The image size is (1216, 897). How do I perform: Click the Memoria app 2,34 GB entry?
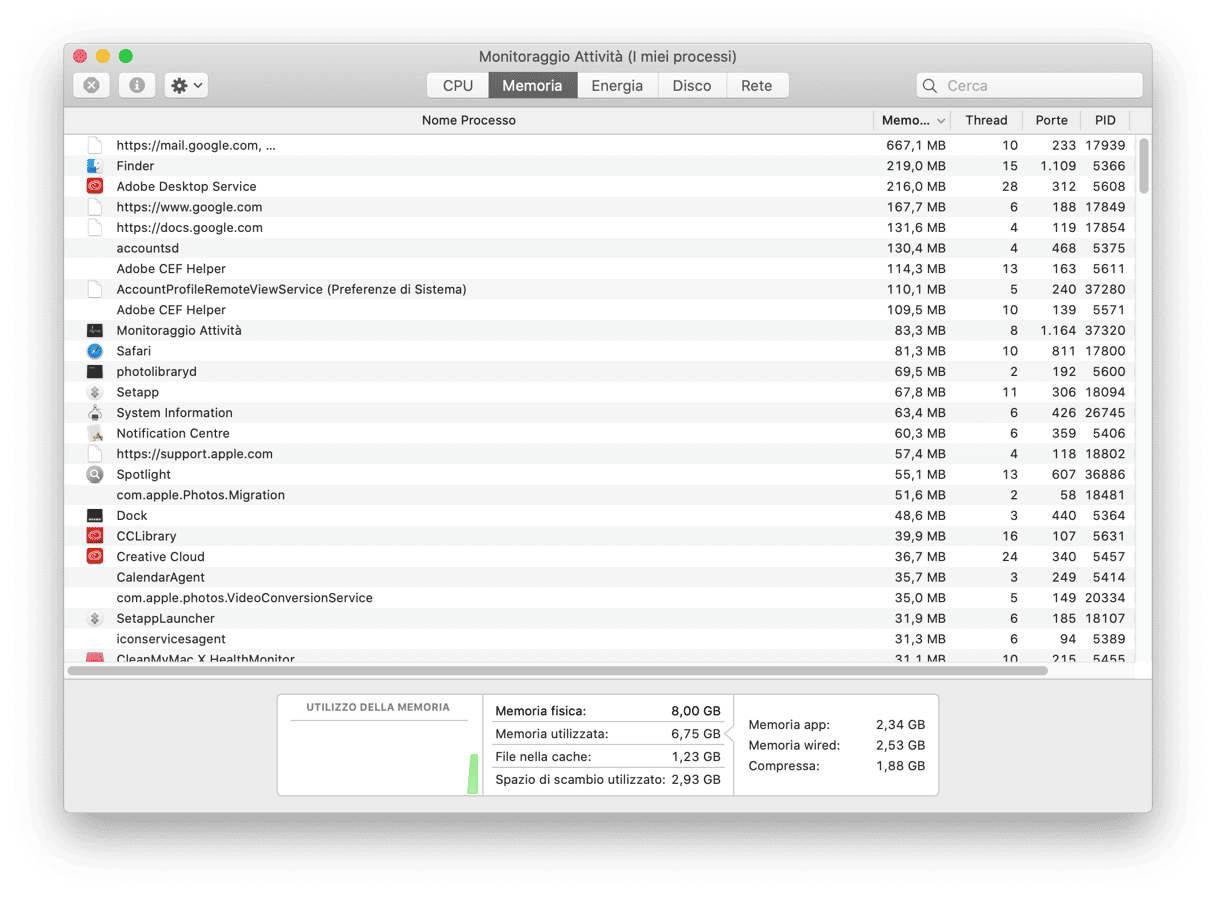(x=837, y=725)
